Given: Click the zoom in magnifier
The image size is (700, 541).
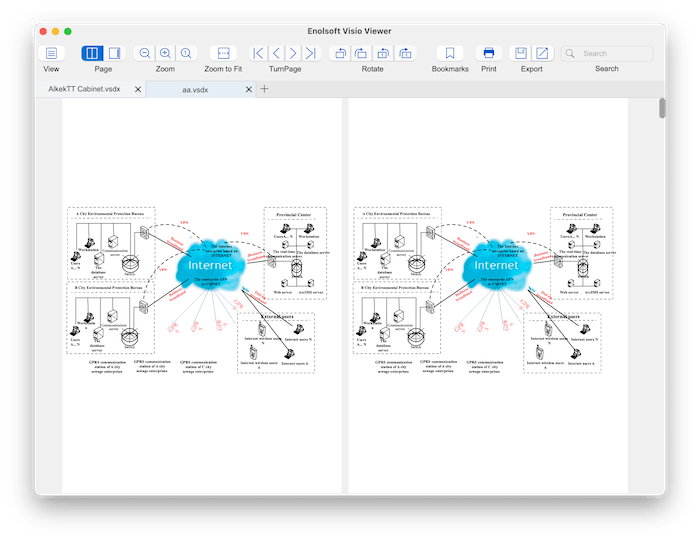Looking at the screenshot, I should 165,53.
